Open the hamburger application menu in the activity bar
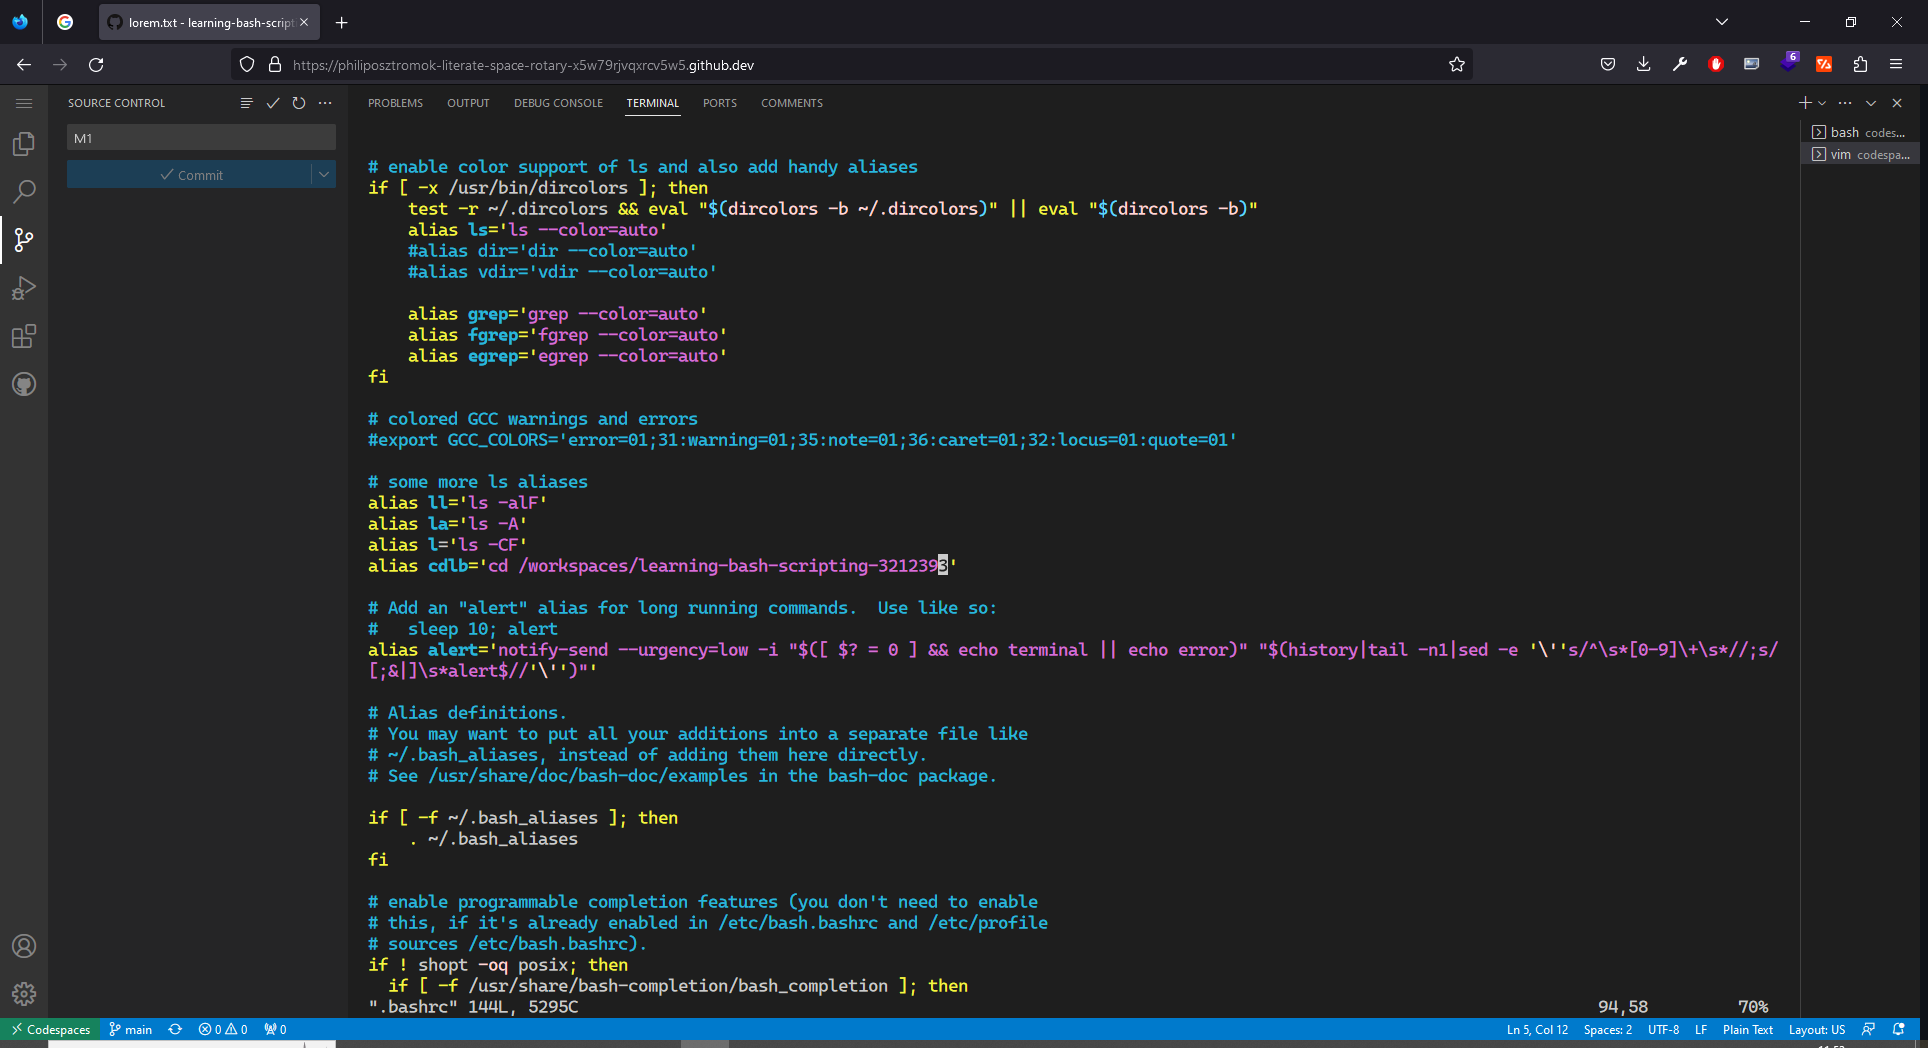This screenshot has height=1048, width=1928. point(24,103)
